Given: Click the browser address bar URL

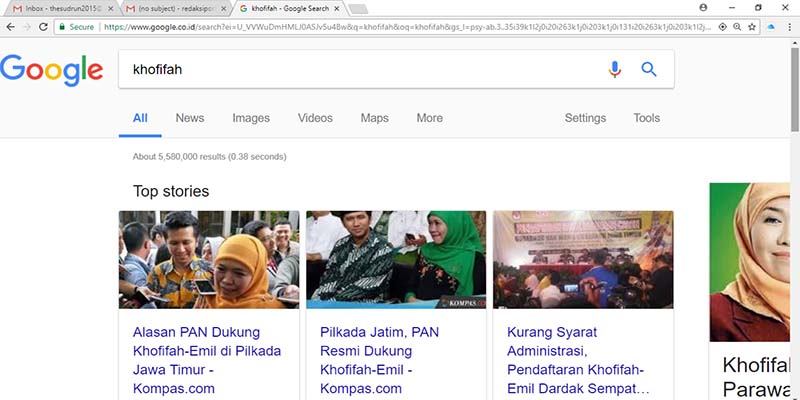Looking at the screenshot, I should tap(407, 27).
